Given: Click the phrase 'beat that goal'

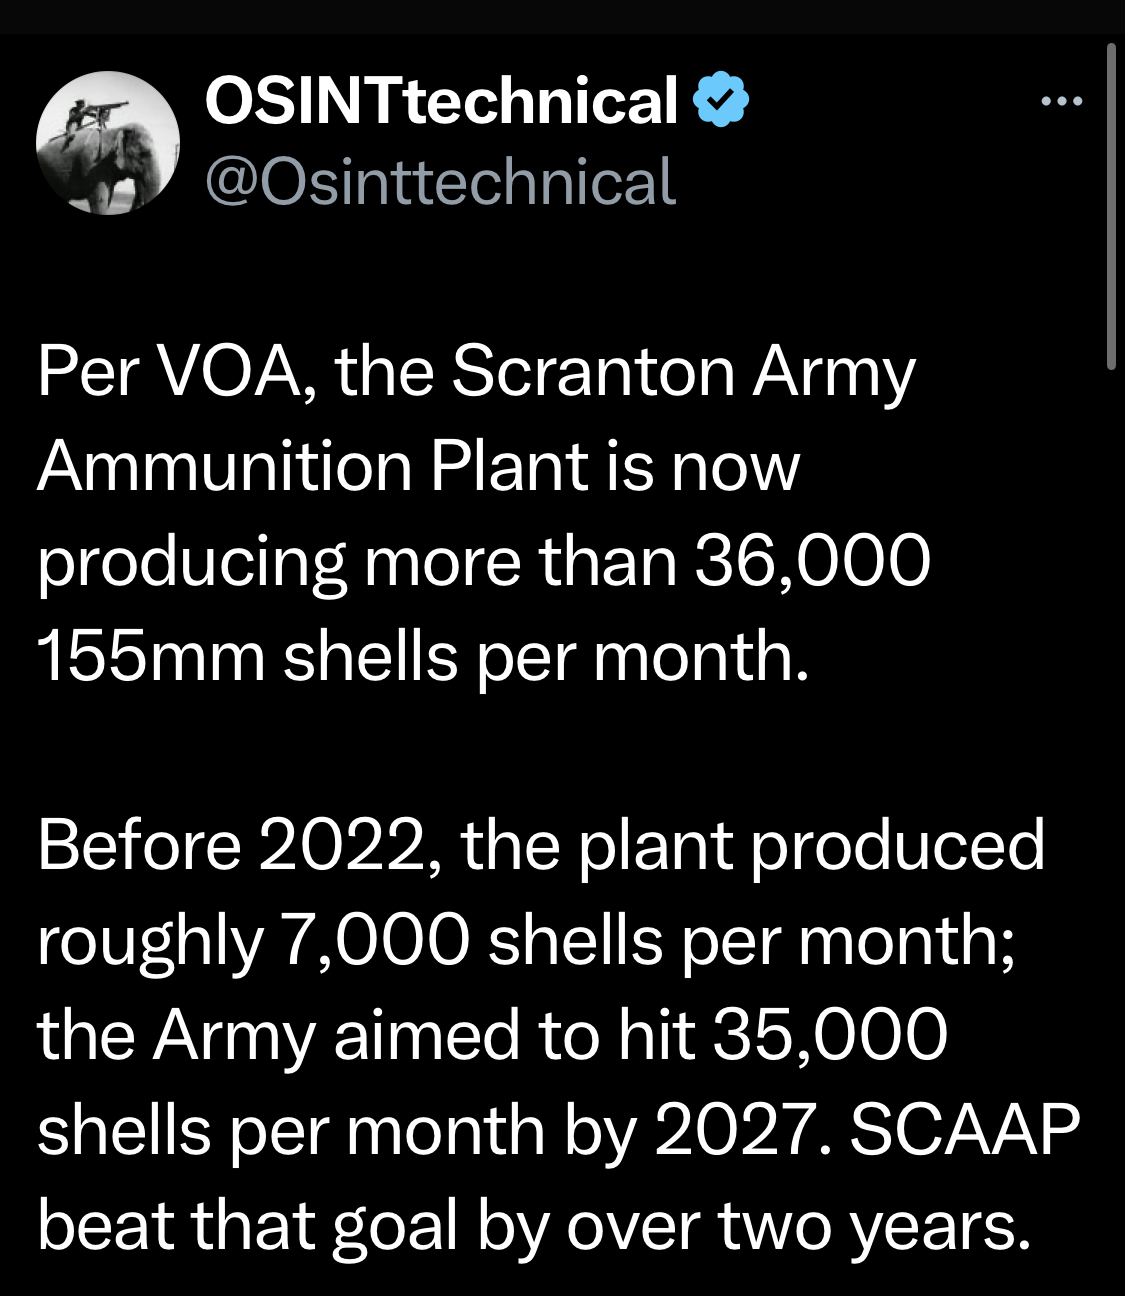Looking at the screenshot, I should (247, 1227).
